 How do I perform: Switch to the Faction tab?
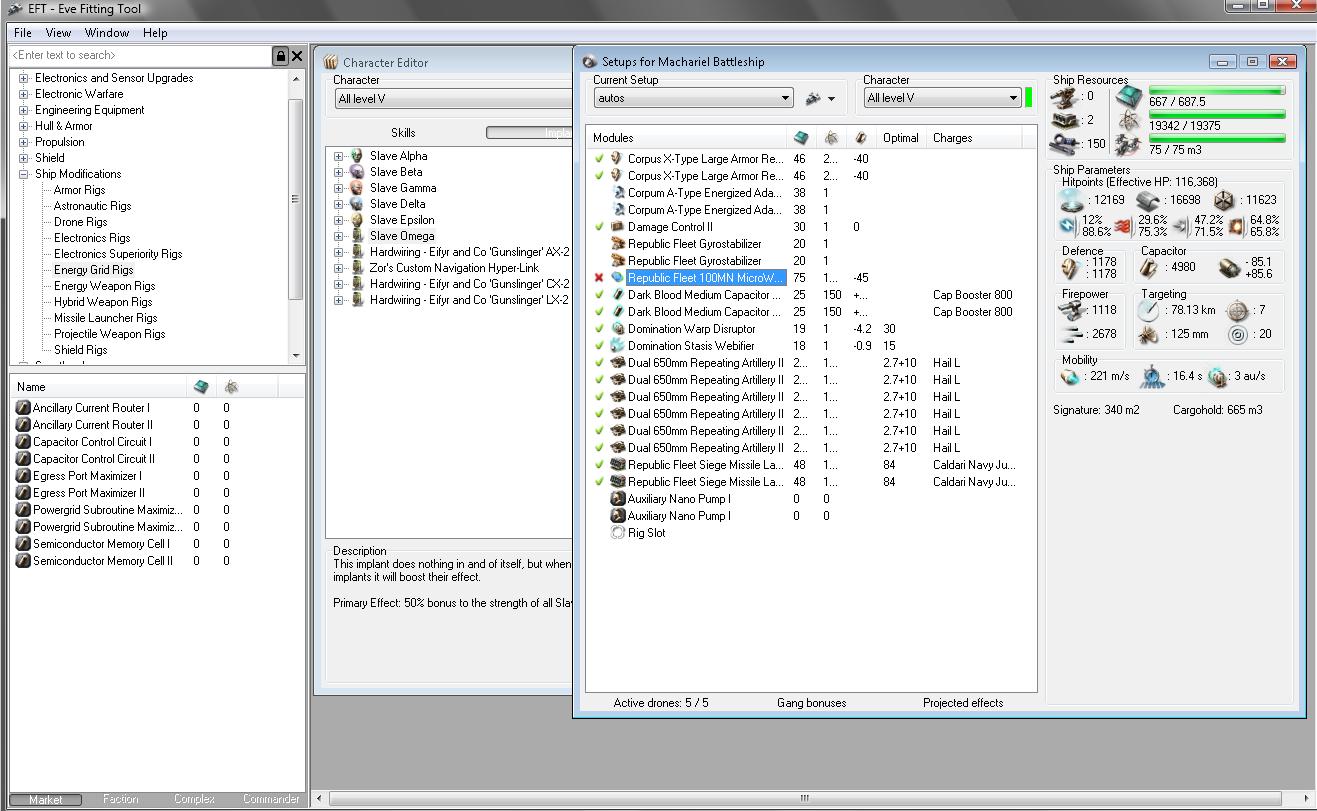120,799
